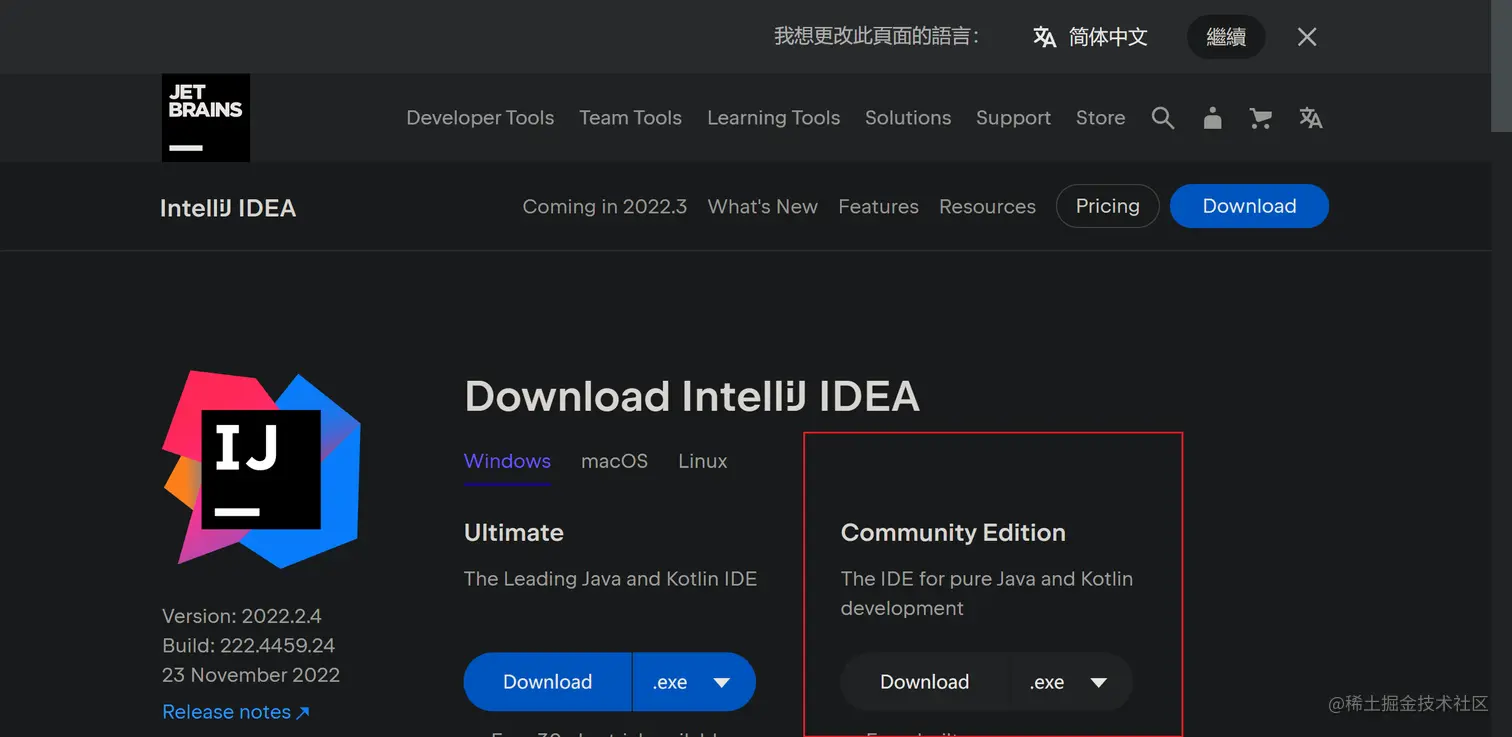Click the page vertical scrollbar thumb
Image resolution: width=1512 pixels, height=737 pixels.
pos(1501,65)
